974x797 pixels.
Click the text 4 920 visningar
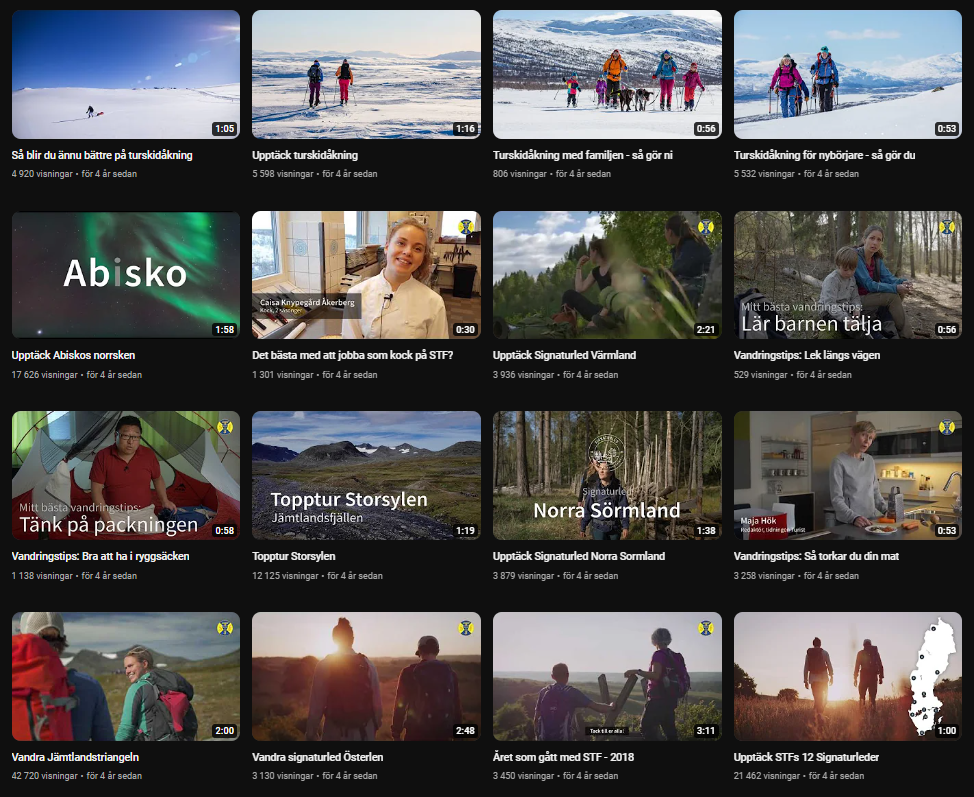point(42,174)
